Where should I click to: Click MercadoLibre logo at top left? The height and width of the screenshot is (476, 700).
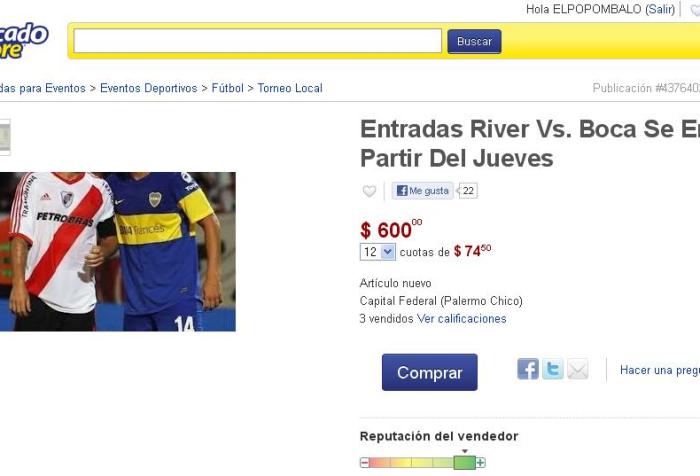22,40
